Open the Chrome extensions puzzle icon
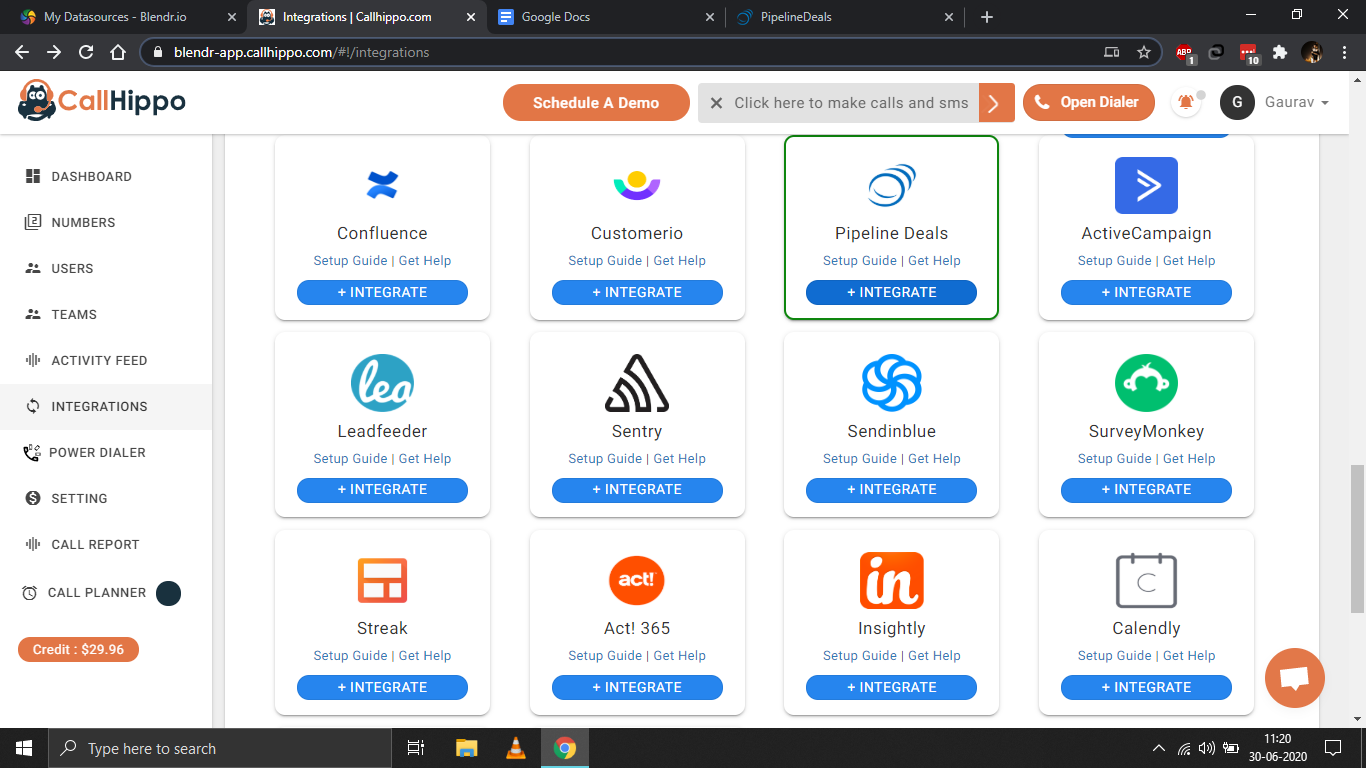The image size is (1366, 768). [1279, 52]
